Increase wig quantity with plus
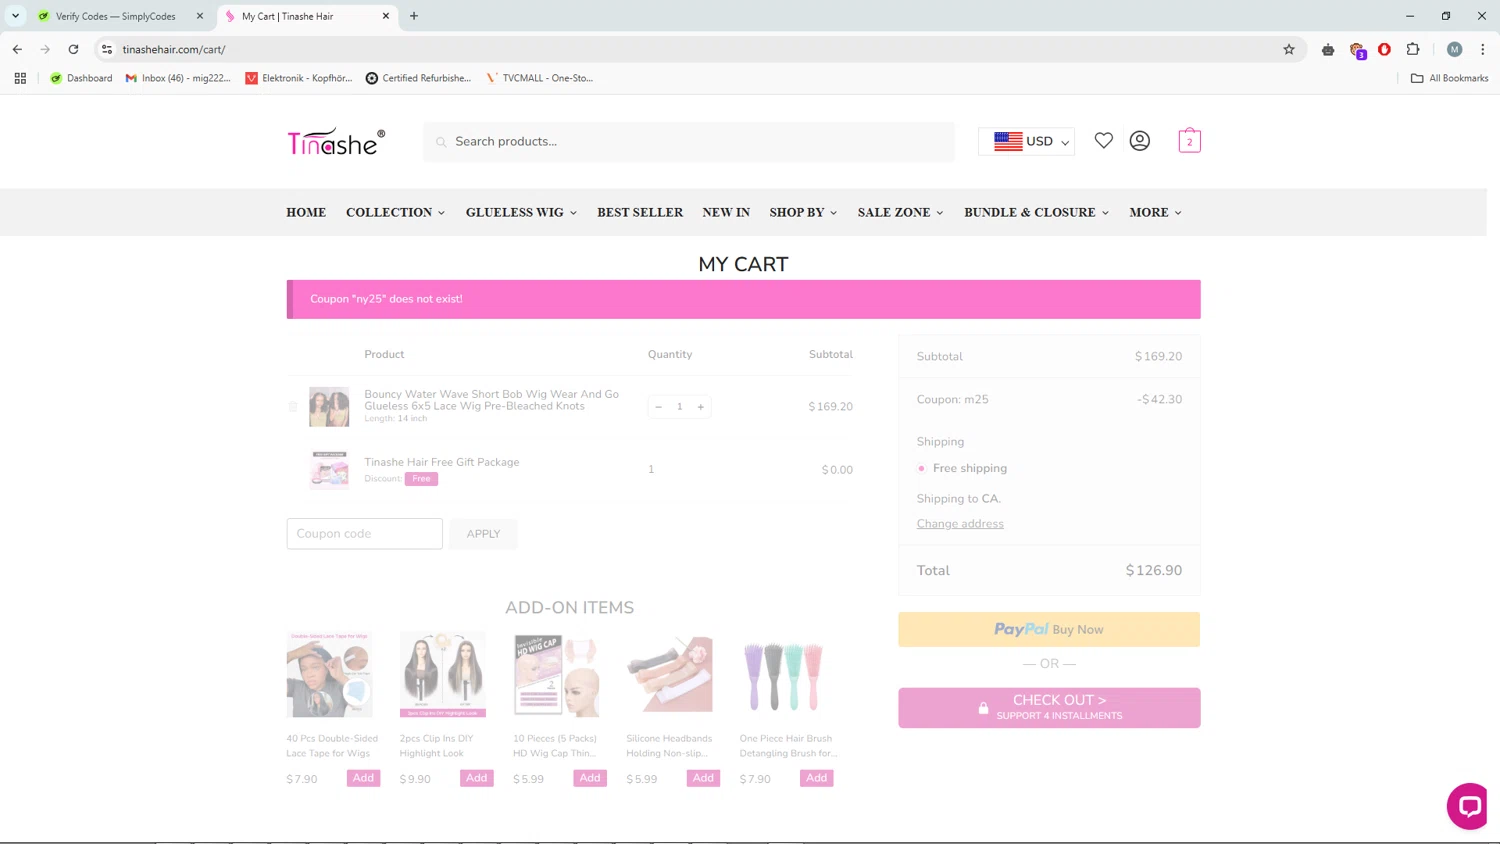This screenshot has height=844, width=1500. [701, 407]
